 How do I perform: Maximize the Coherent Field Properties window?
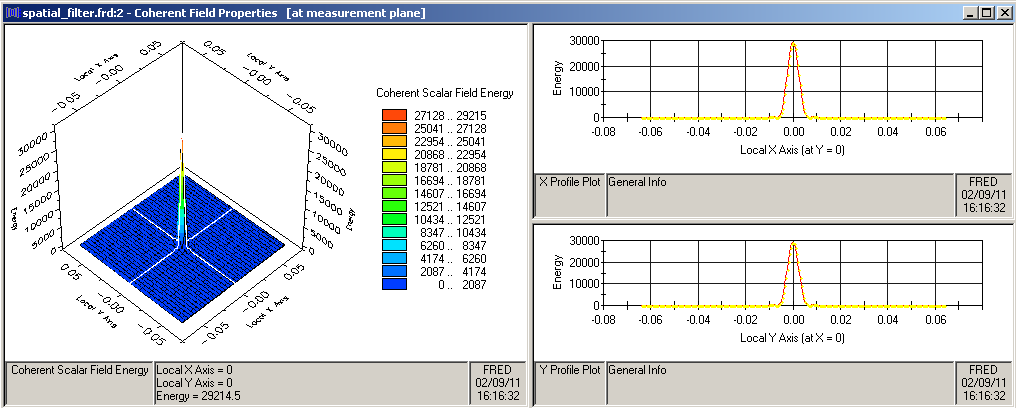tap(986, 12)
